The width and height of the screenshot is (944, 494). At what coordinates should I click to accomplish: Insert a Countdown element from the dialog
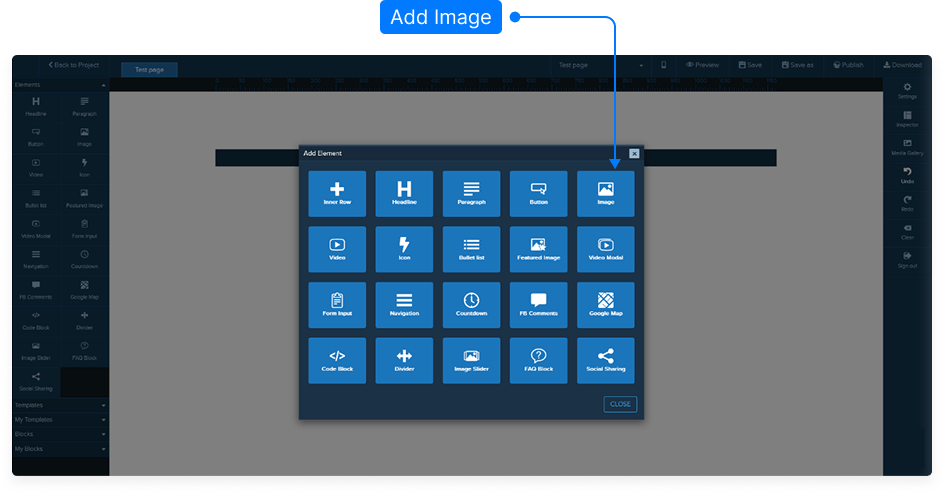(471, 305)
